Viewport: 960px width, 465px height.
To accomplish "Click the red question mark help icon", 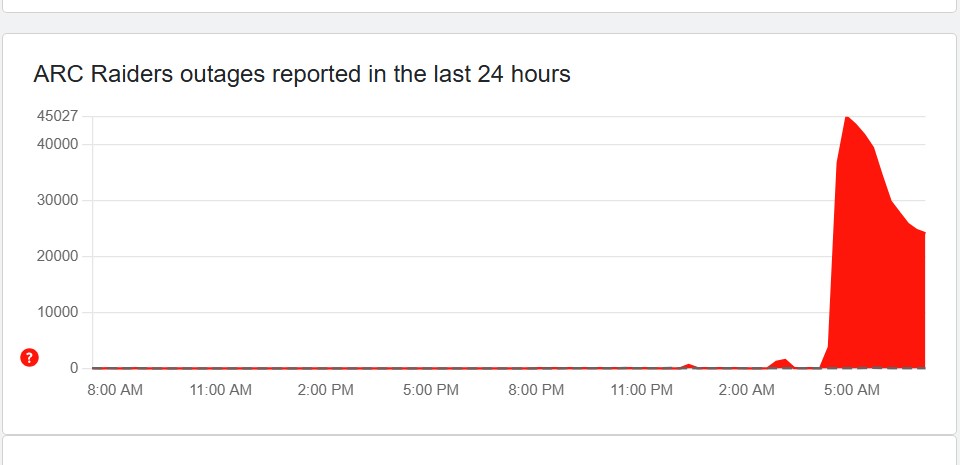I will (29, 357).
